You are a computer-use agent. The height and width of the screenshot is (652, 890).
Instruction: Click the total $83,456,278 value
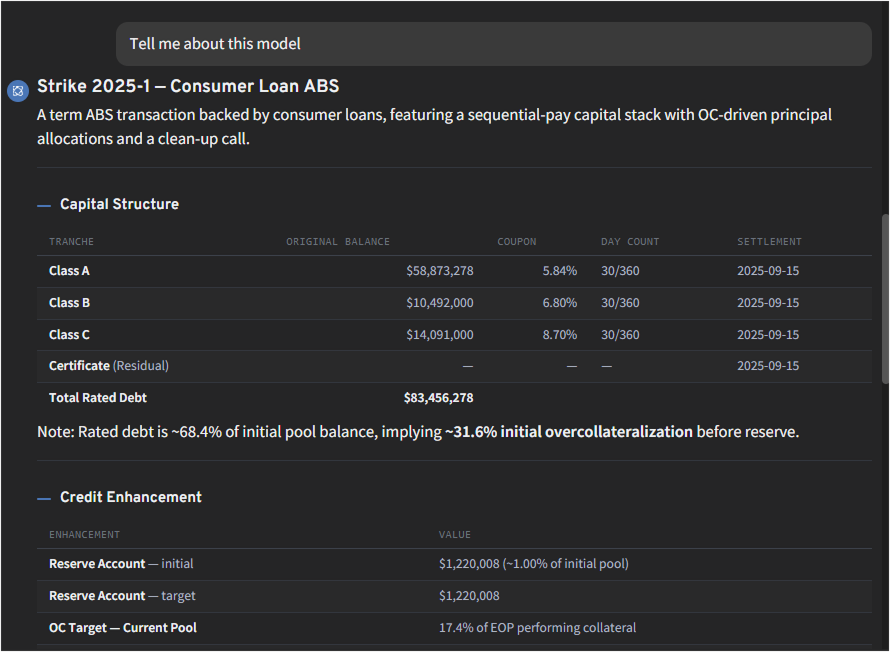click(439, 398)
